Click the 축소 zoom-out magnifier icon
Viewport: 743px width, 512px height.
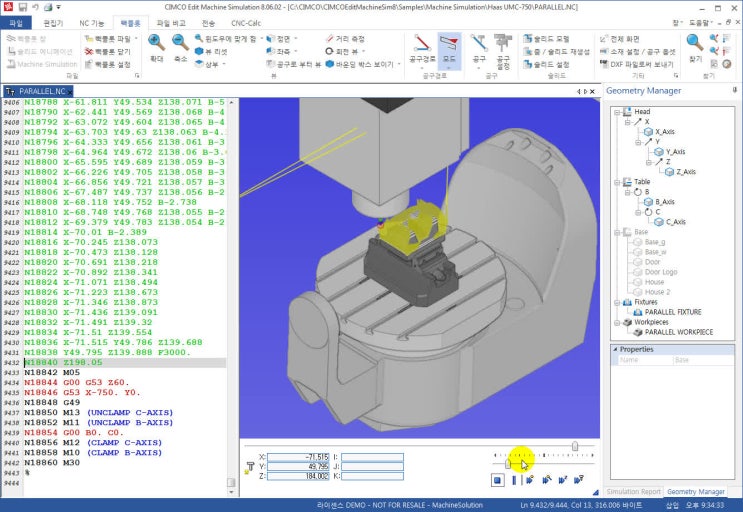coord(180,46)
